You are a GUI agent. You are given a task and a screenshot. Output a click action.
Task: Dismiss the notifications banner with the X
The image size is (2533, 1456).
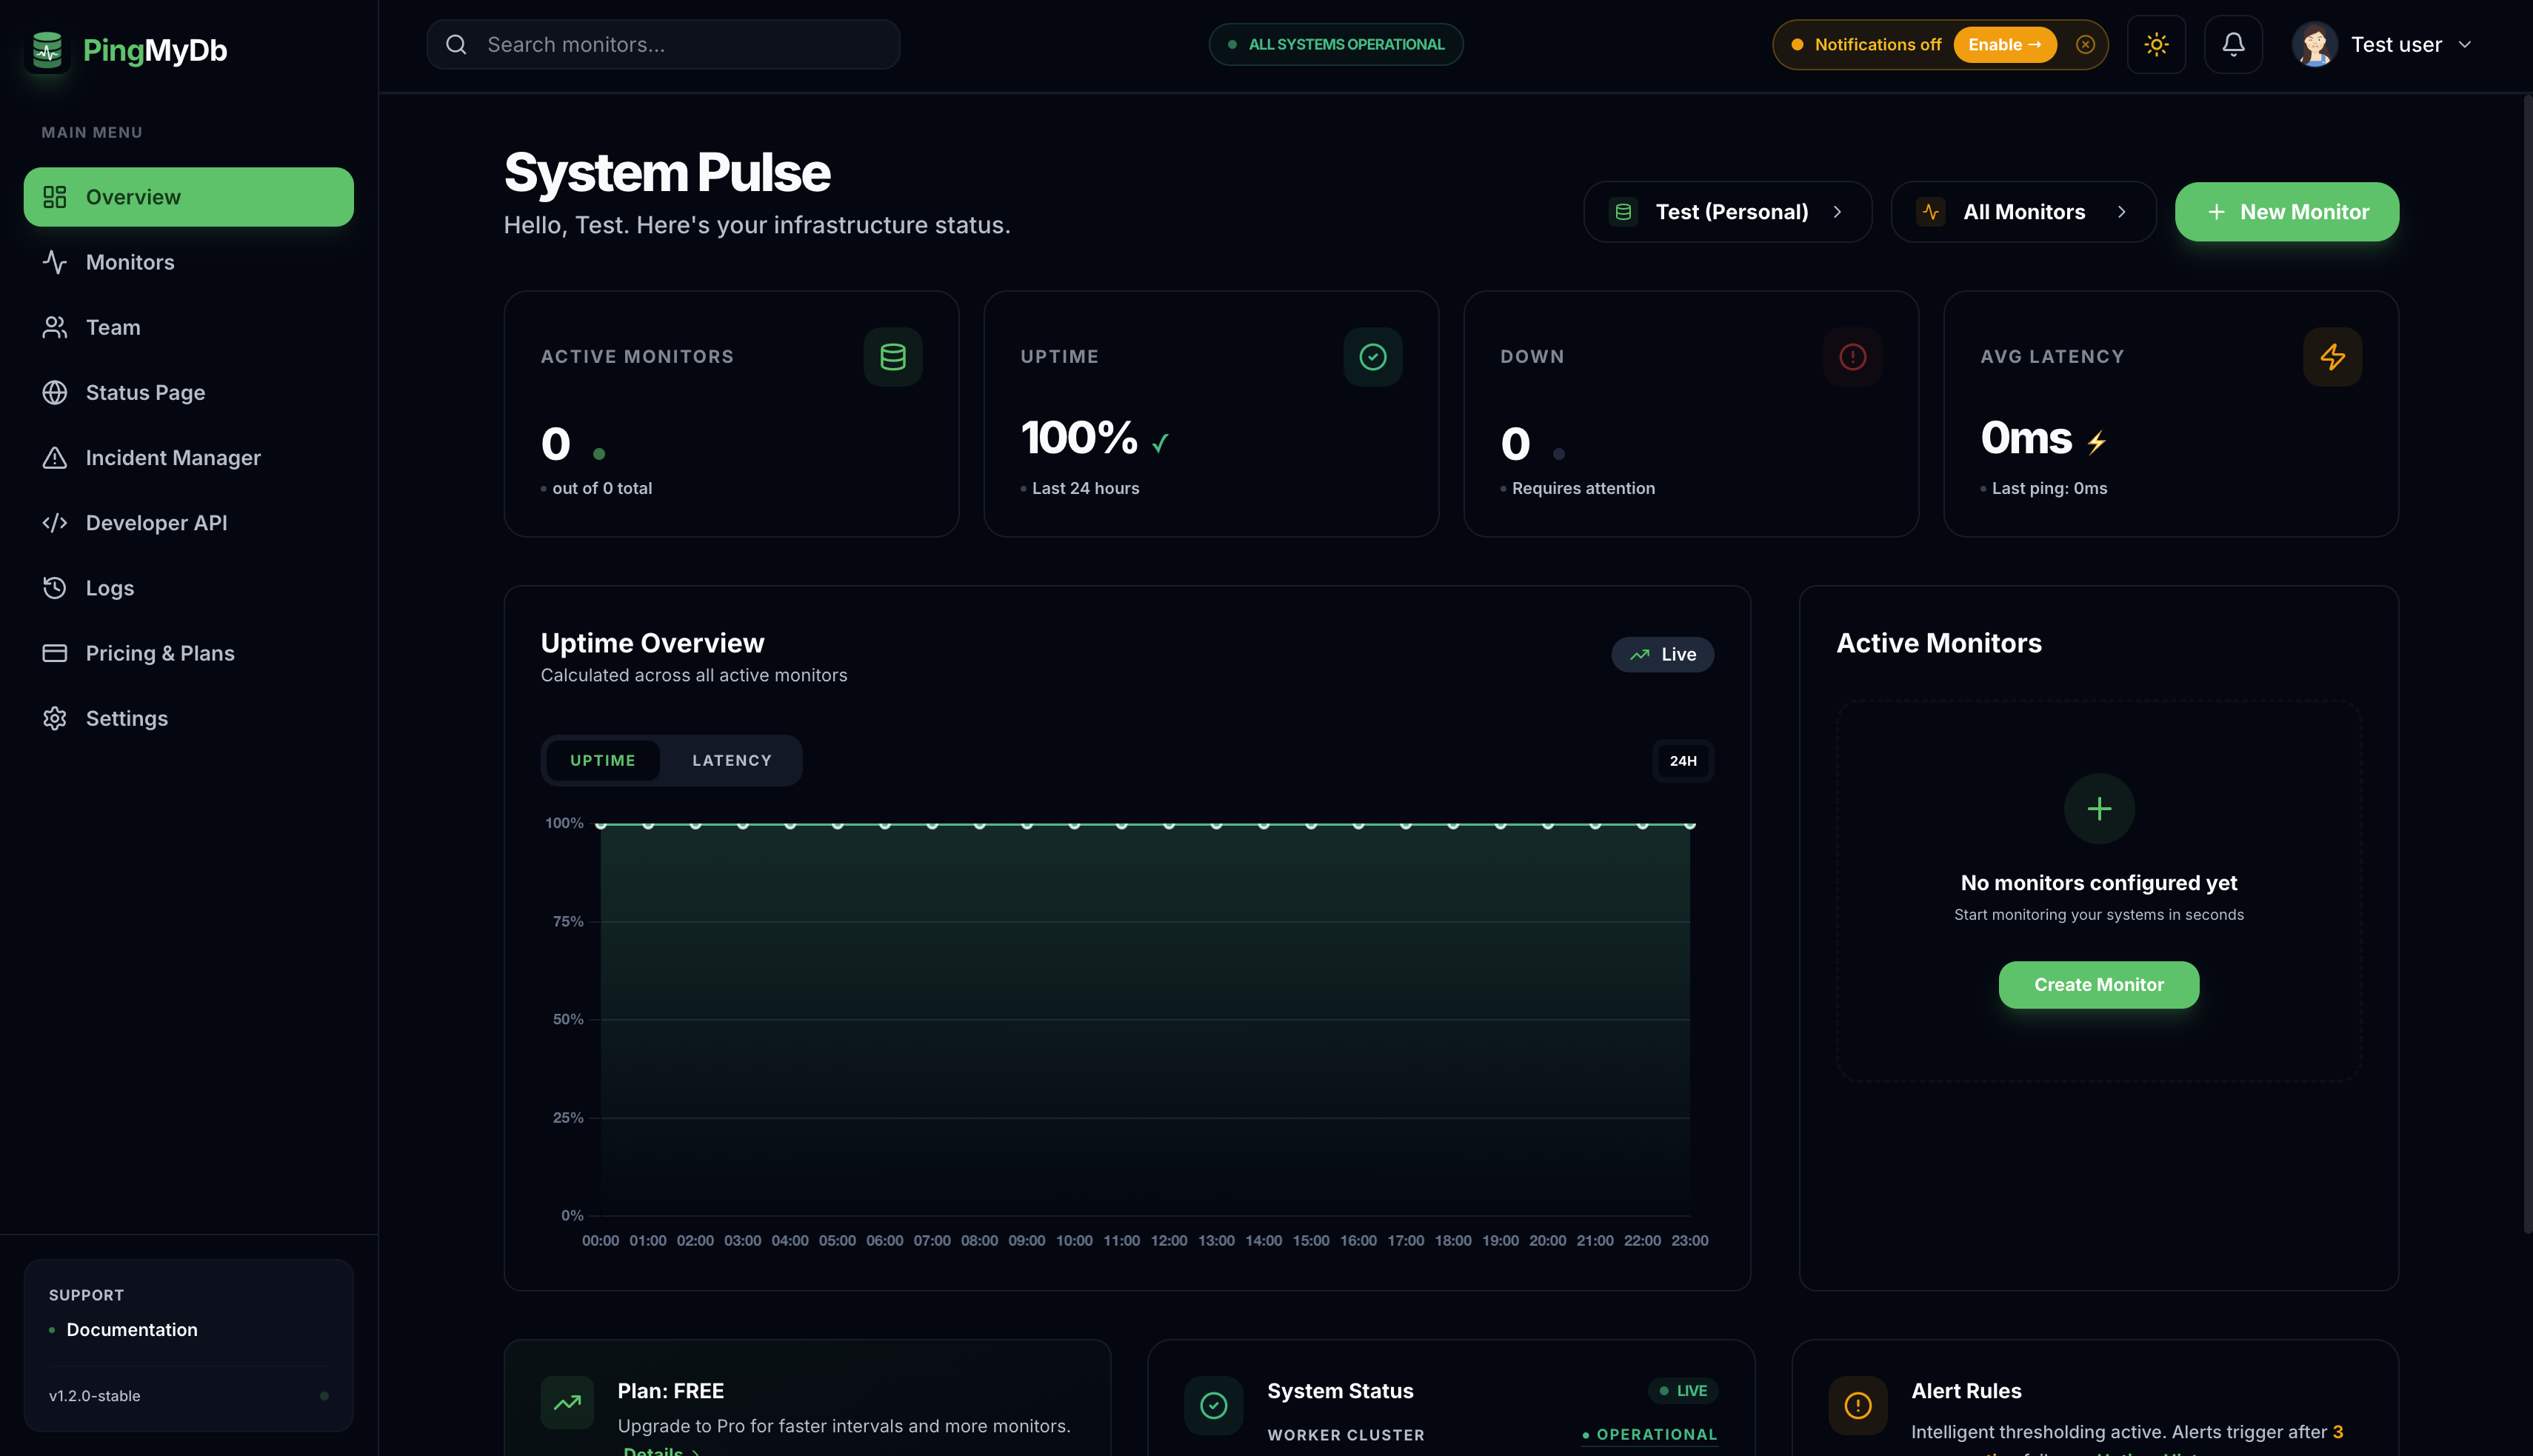(2085, 44)
